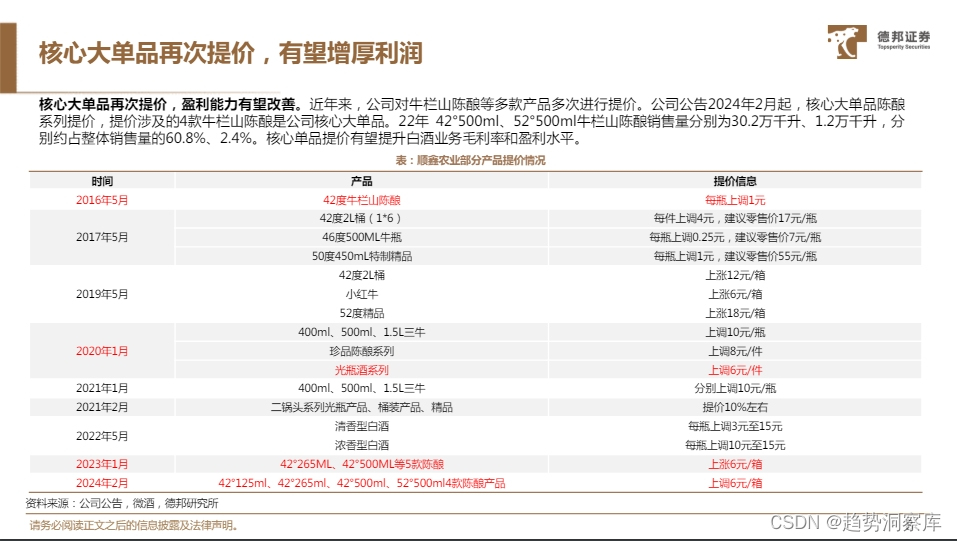Click the 珍品陈酿系列 product cell

click(x=361, y=351)
